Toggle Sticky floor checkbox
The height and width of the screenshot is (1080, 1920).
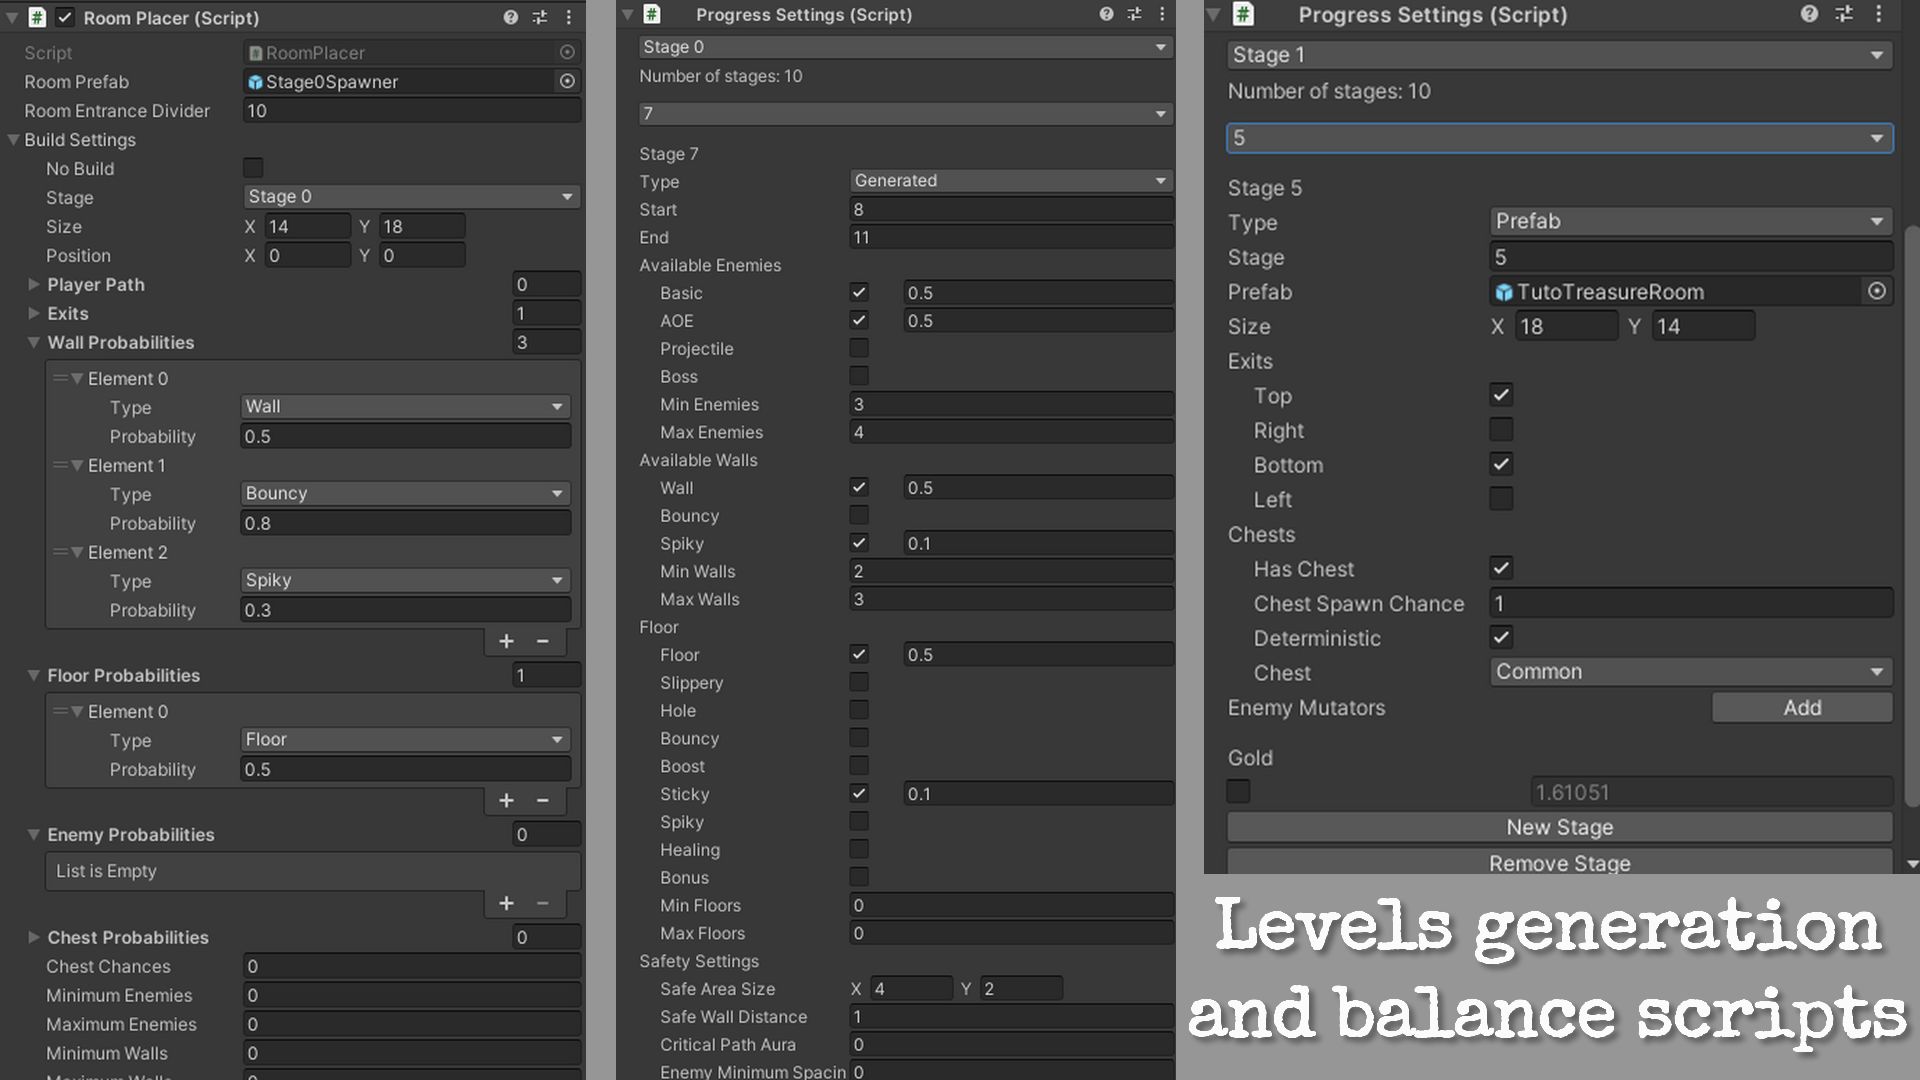tap(859, 793)
